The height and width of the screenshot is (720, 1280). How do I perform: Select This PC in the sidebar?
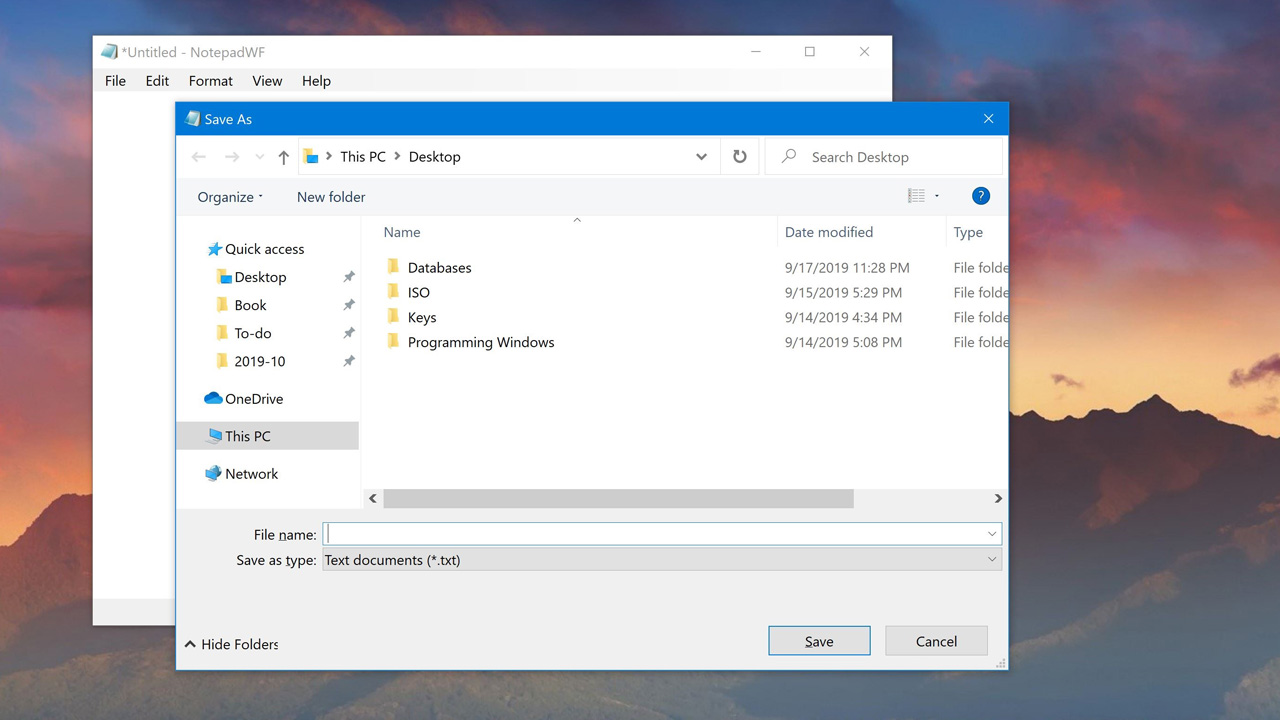(247, 436)
